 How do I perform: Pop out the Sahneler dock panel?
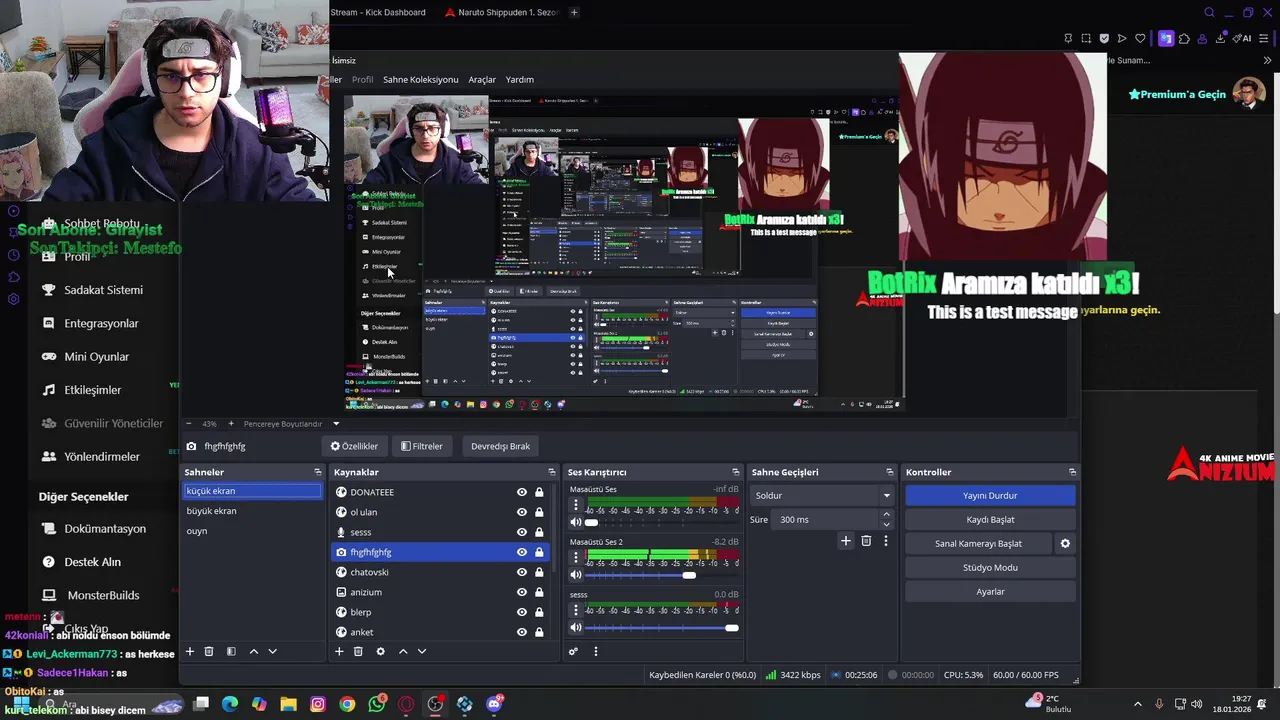click(x=318, y=472)
